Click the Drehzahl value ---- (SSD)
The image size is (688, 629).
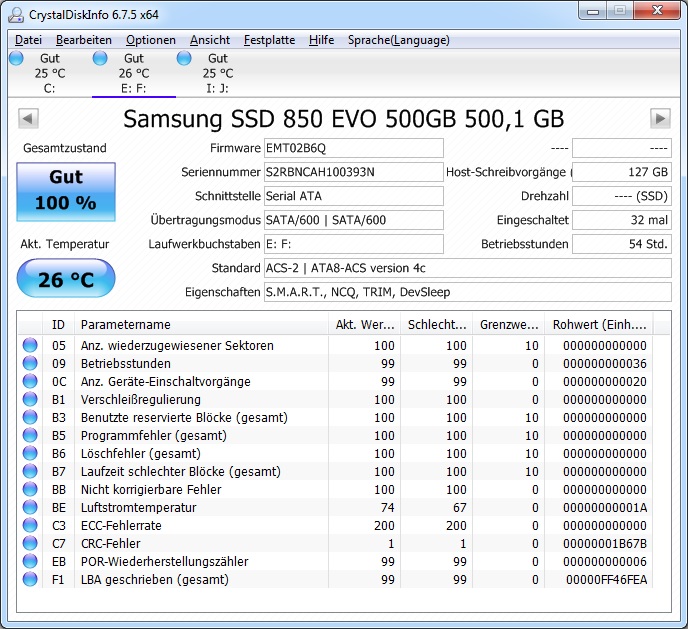point(622,196)
